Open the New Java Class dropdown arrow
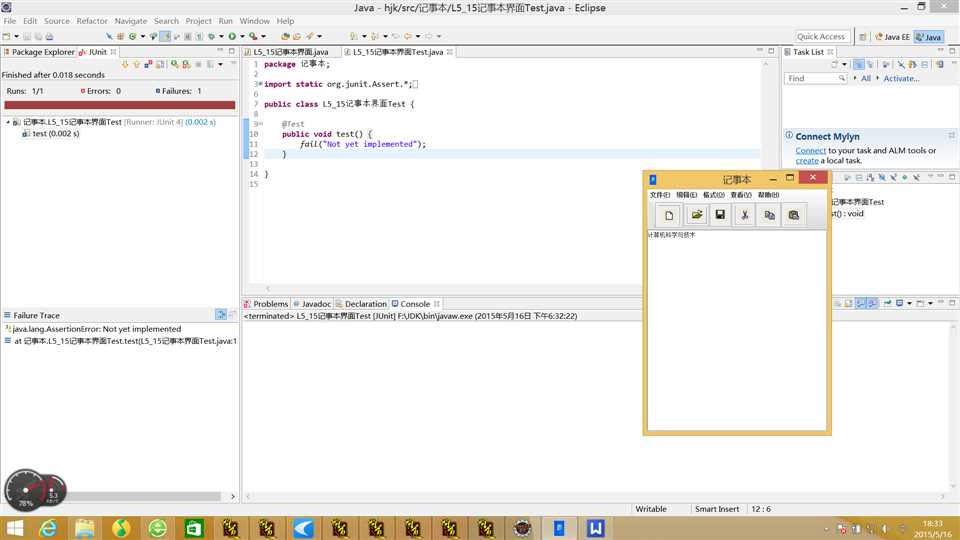 click(143, 36)
